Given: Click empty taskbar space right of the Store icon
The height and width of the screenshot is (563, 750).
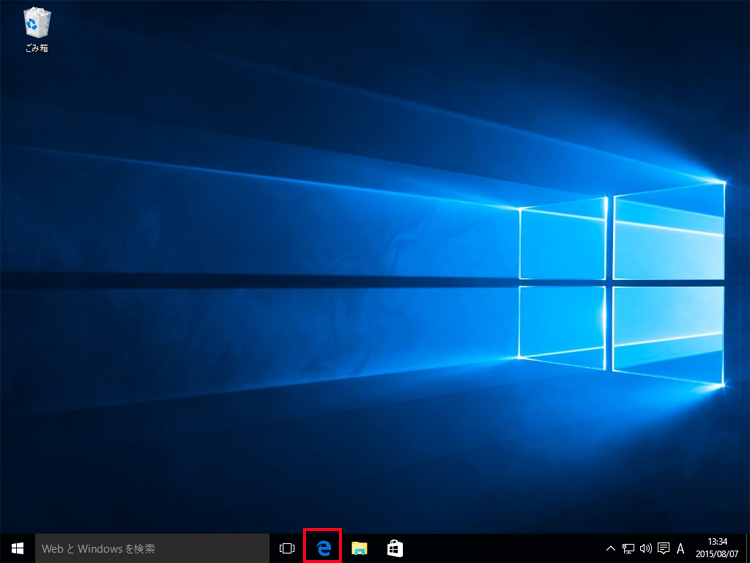Looking at the screenshot, I should click(500, 548).
